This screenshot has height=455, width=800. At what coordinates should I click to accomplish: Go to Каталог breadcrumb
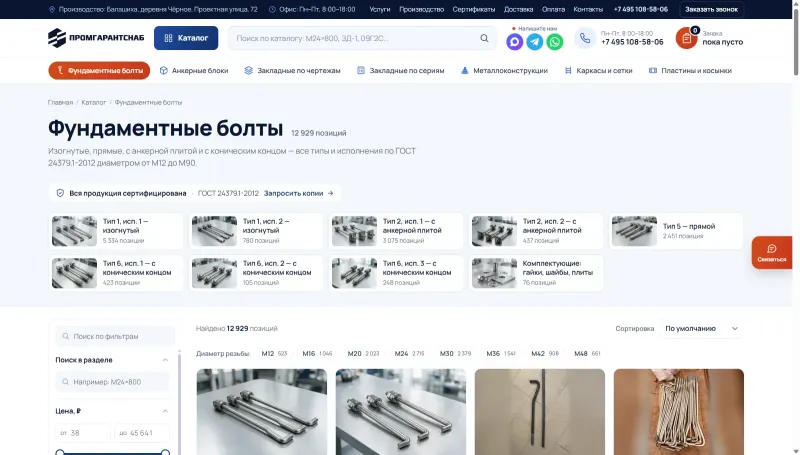coord(93,103)
